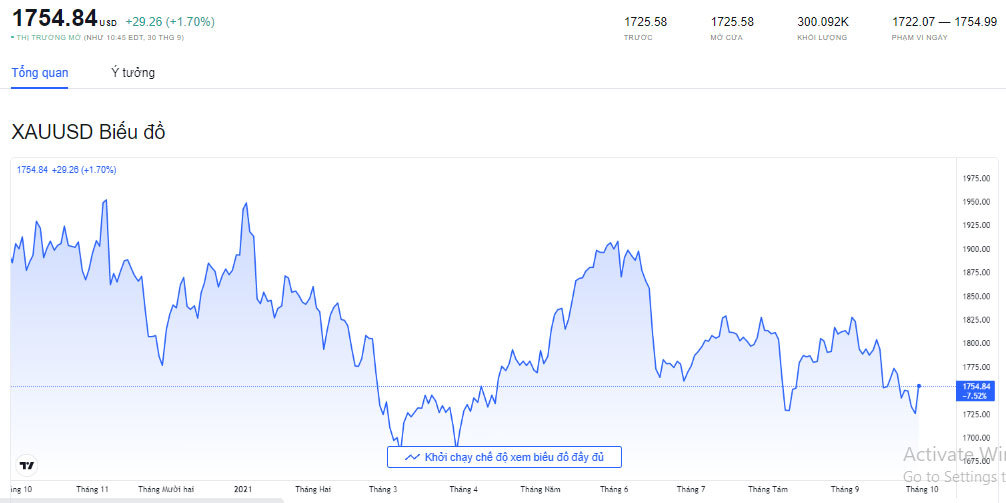The image size is (1006, 503).
Task: Click the XAUUSD Biểu đồ heading
Action: pyautogui.click(x=88, y=133)
